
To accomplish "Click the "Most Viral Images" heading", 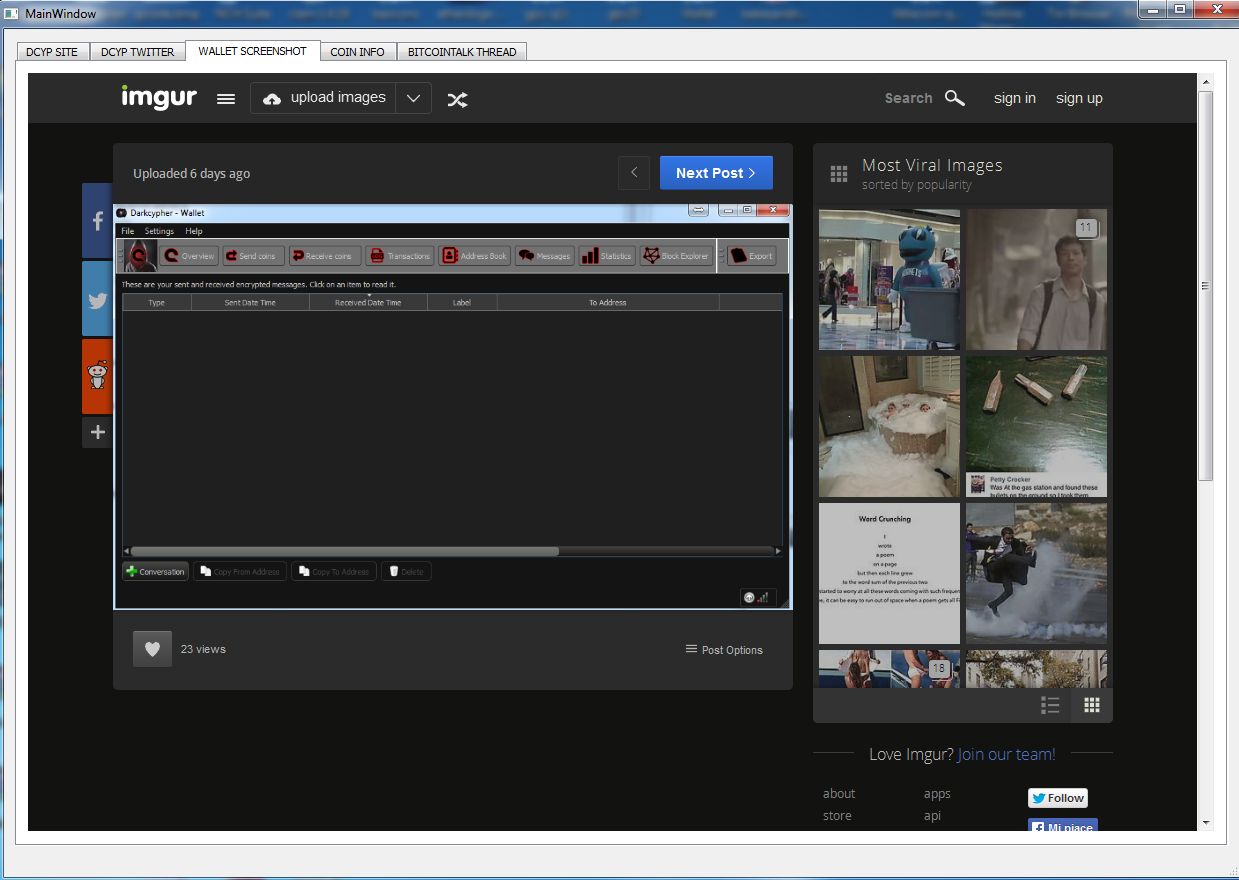I will [x=932, y=166].
